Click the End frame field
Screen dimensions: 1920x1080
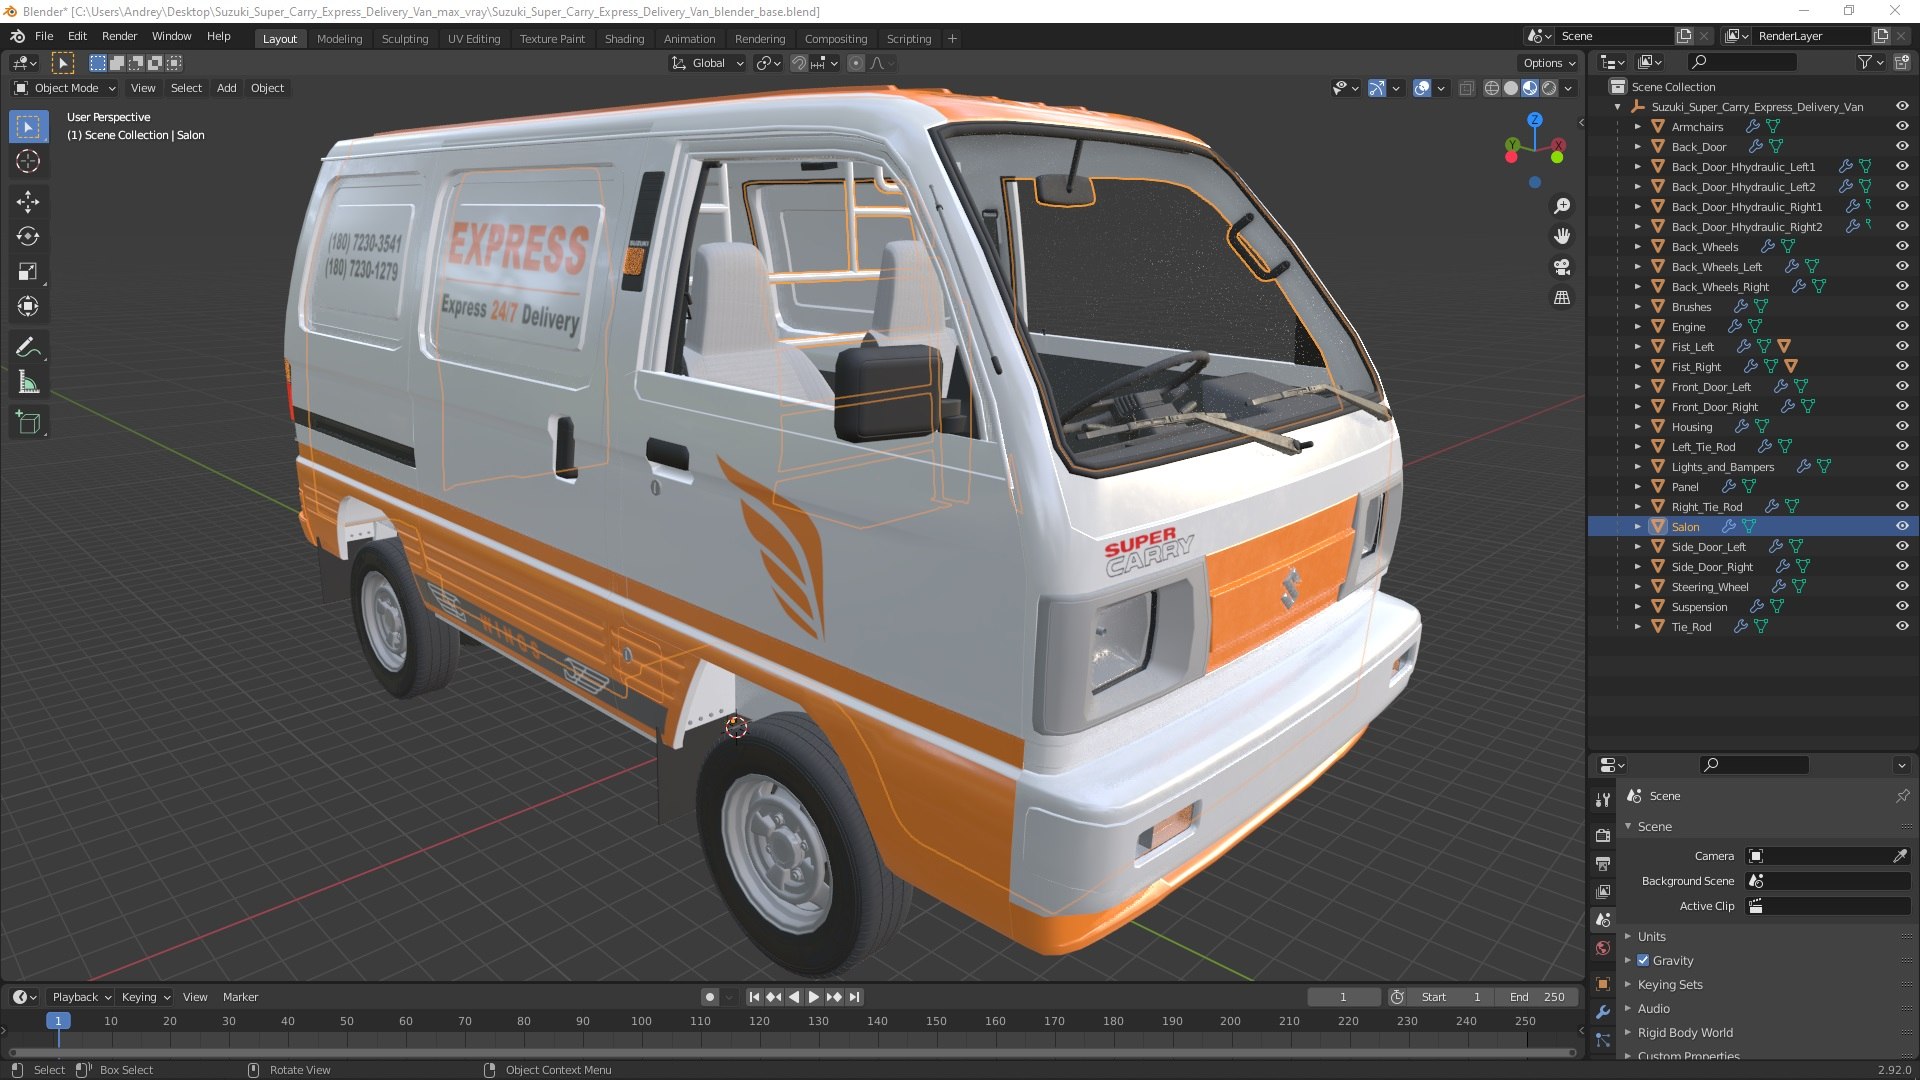(x=1537, y=997)
